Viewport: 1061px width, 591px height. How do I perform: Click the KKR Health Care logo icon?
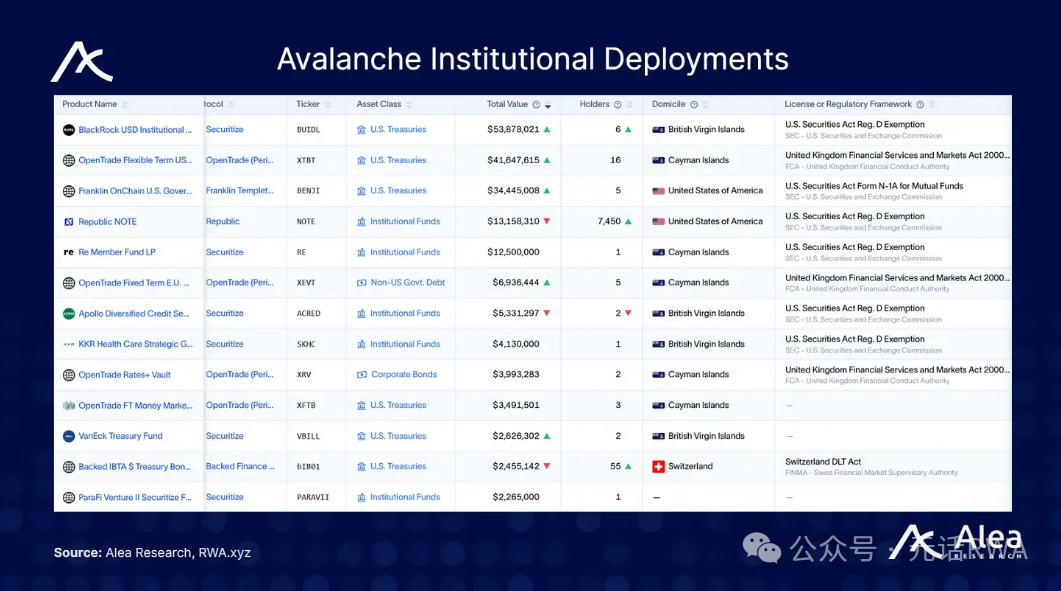coord(68,344)
